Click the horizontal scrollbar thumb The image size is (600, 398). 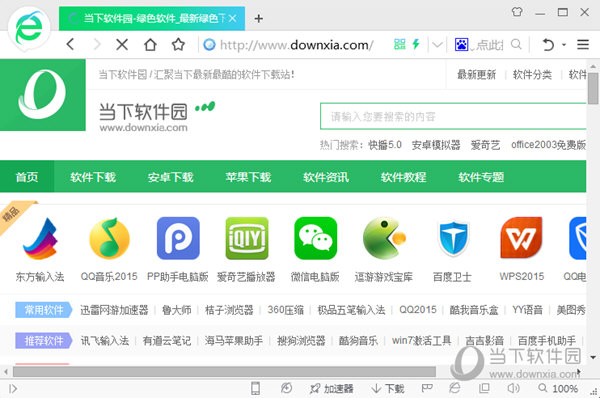[x=224, y=371]
